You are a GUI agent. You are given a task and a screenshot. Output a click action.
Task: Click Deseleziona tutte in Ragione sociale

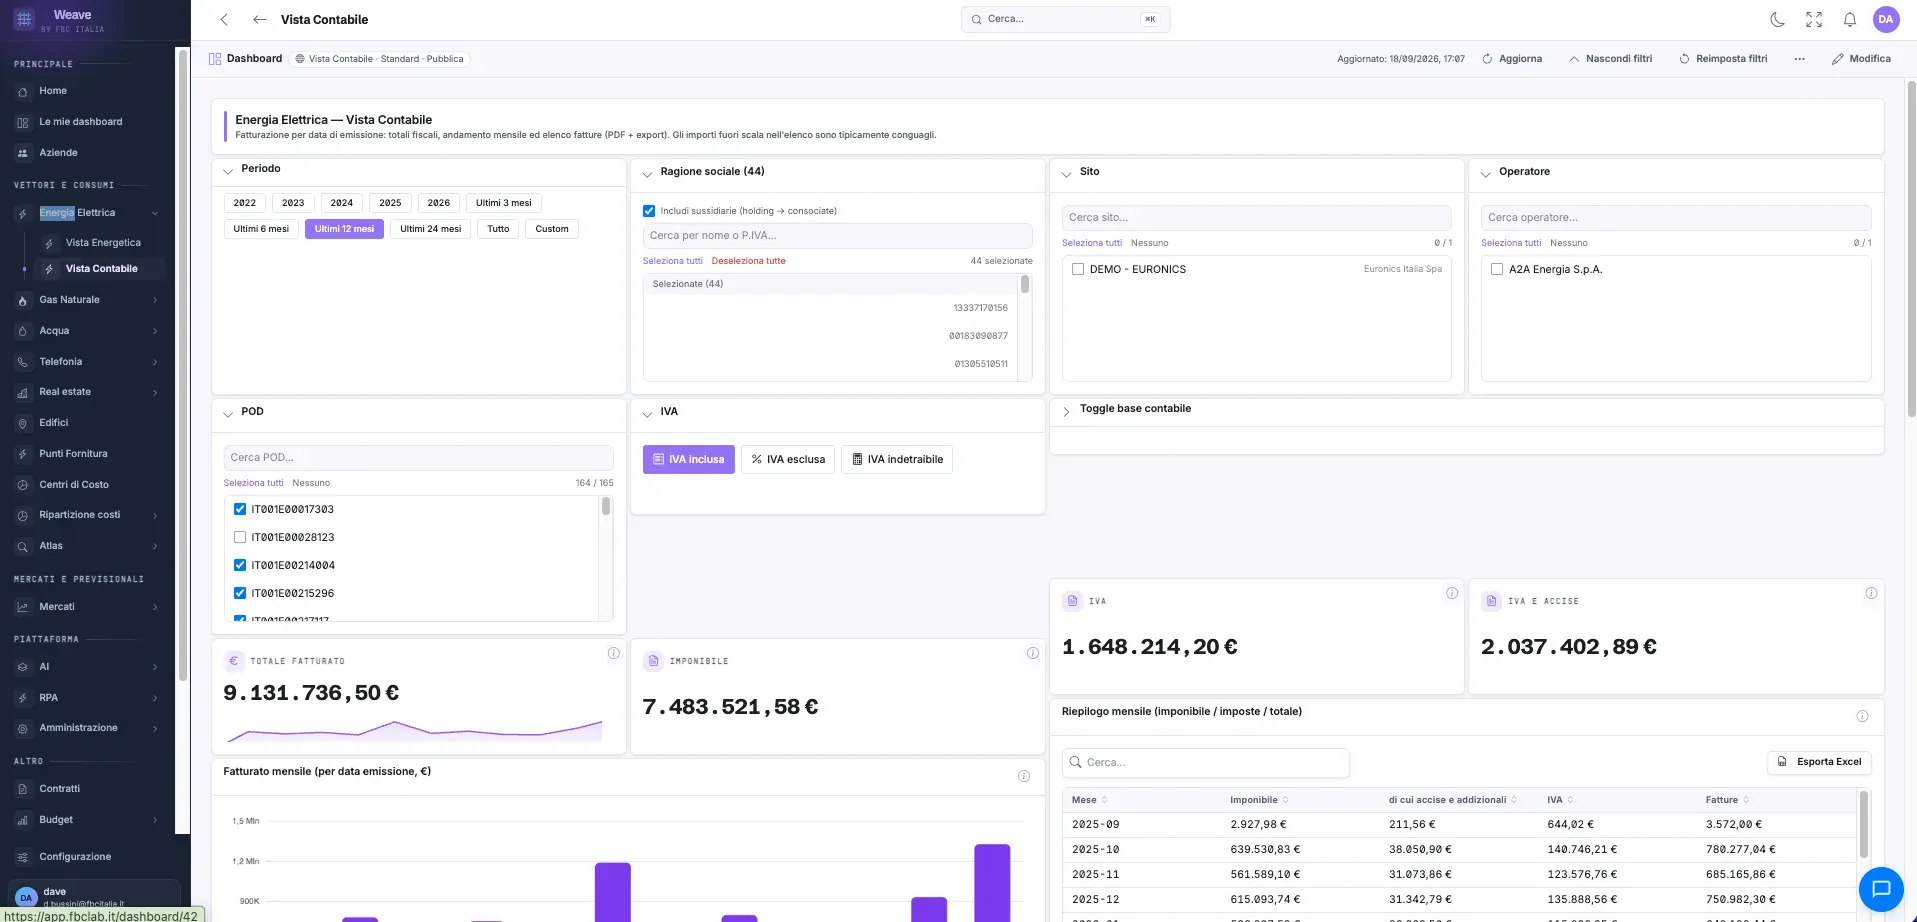[x=749, y=261]
